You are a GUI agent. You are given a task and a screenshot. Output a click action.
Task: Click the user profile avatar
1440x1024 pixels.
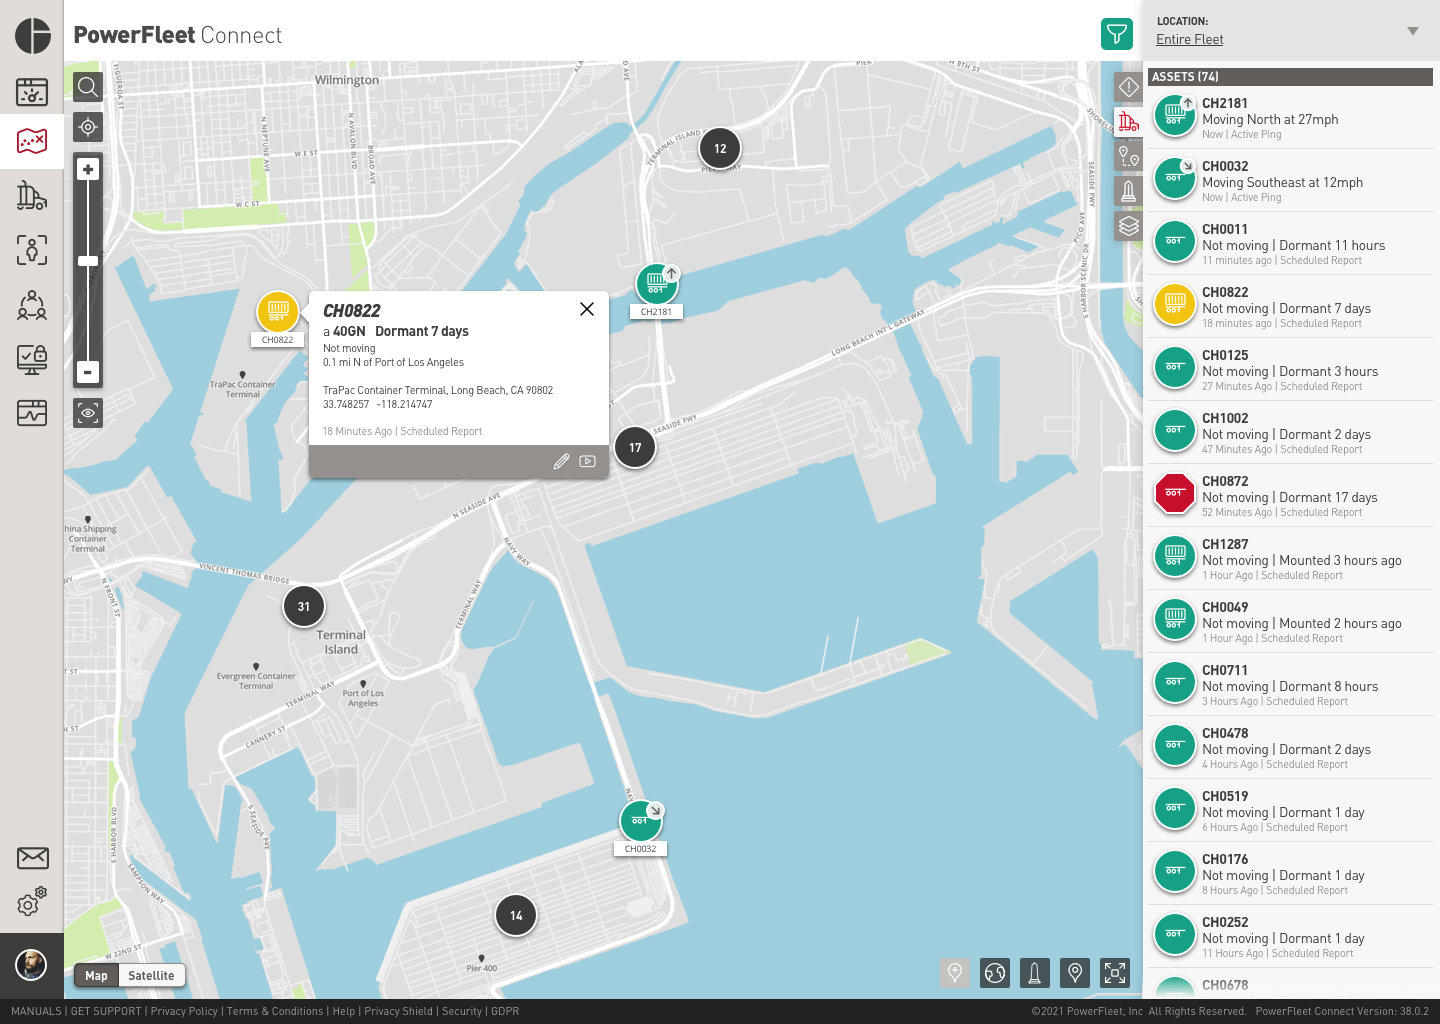click(31, 965)
